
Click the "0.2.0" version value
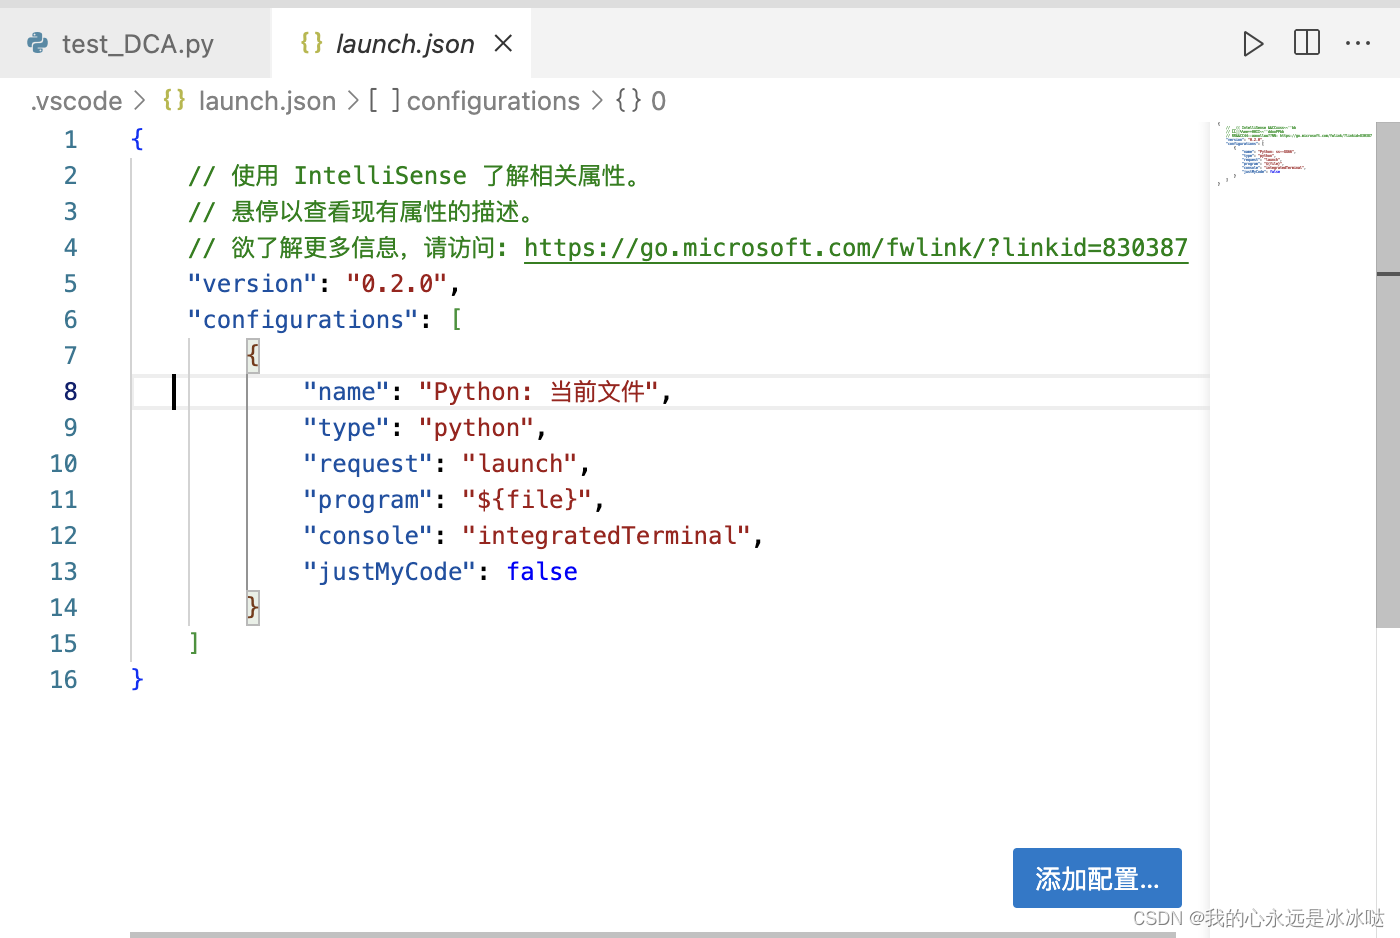click(x=396, y=284)
